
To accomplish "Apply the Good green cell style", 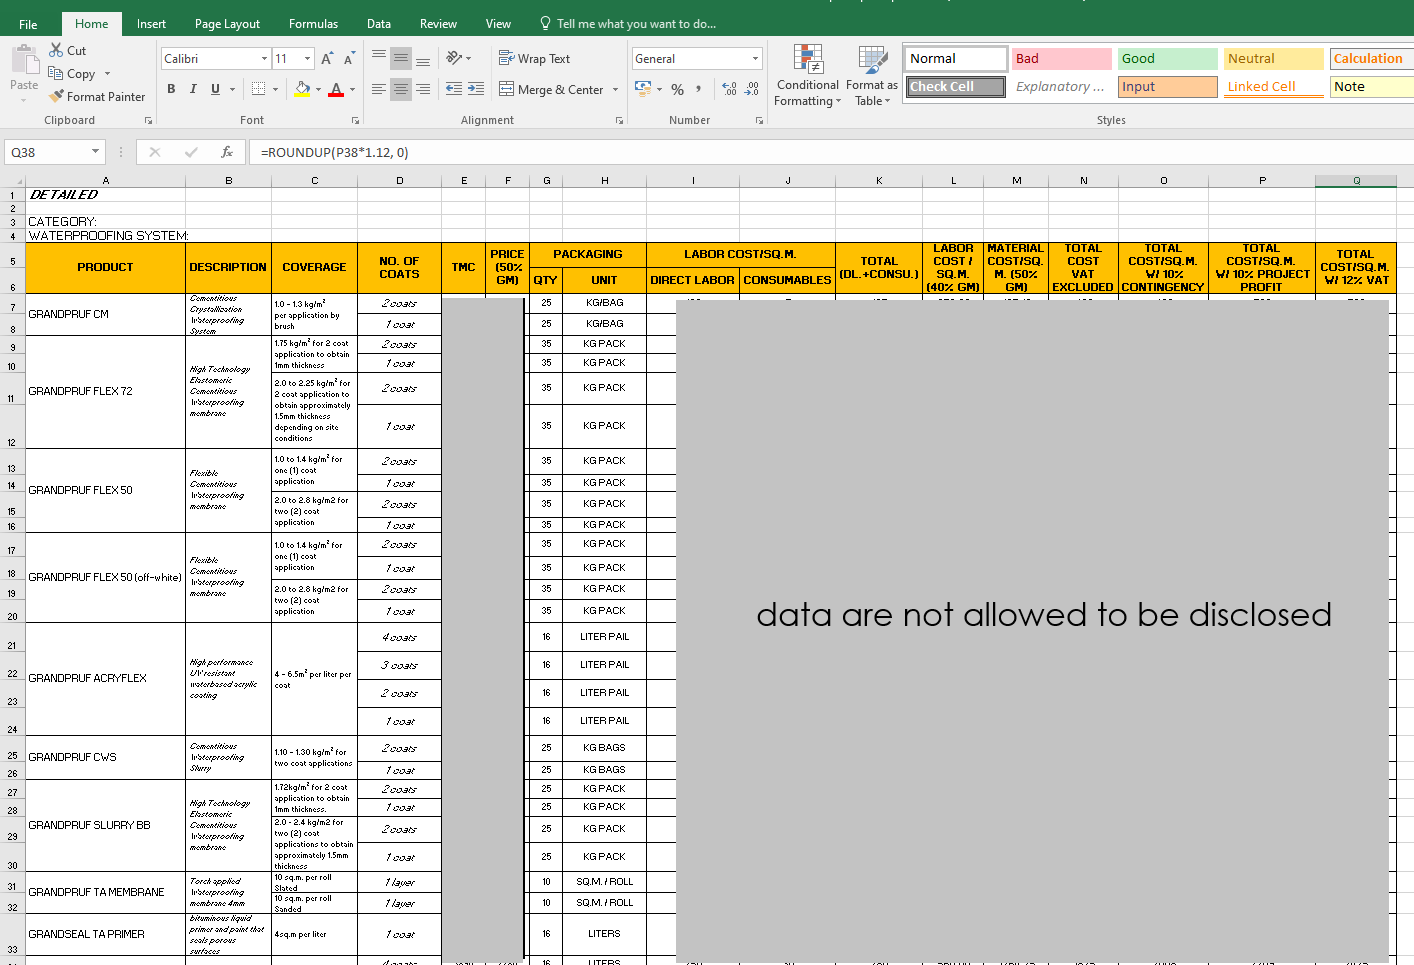I will pyautogui.click(x=1168, y=59).
